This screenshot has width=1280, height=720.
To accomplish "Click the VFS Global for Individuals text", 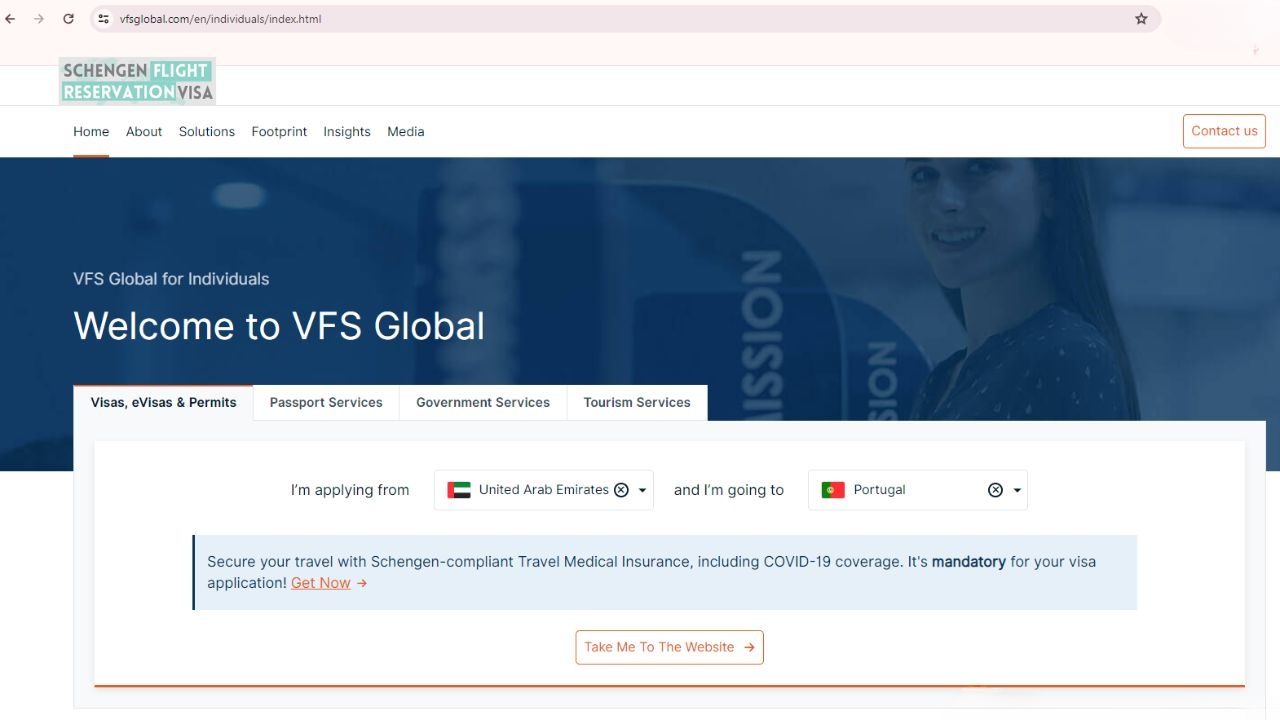I will coord(171,279).
